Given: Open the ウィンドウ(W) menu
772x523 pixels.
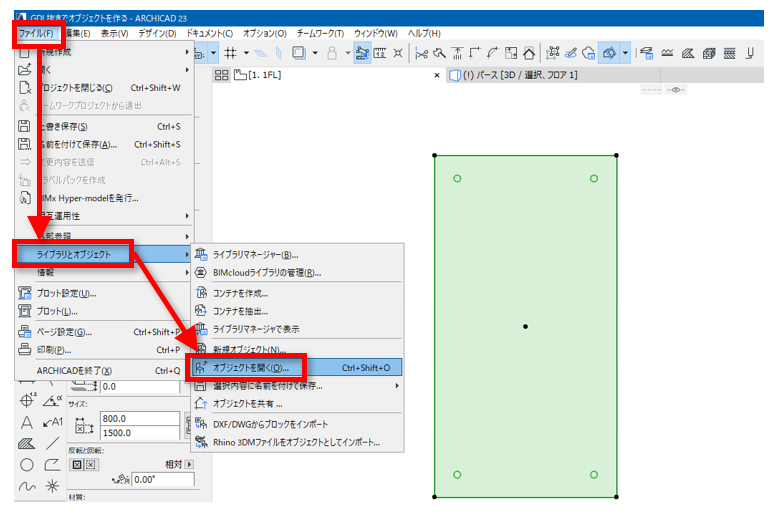Looking at the screenshot, I should point(376,33).
